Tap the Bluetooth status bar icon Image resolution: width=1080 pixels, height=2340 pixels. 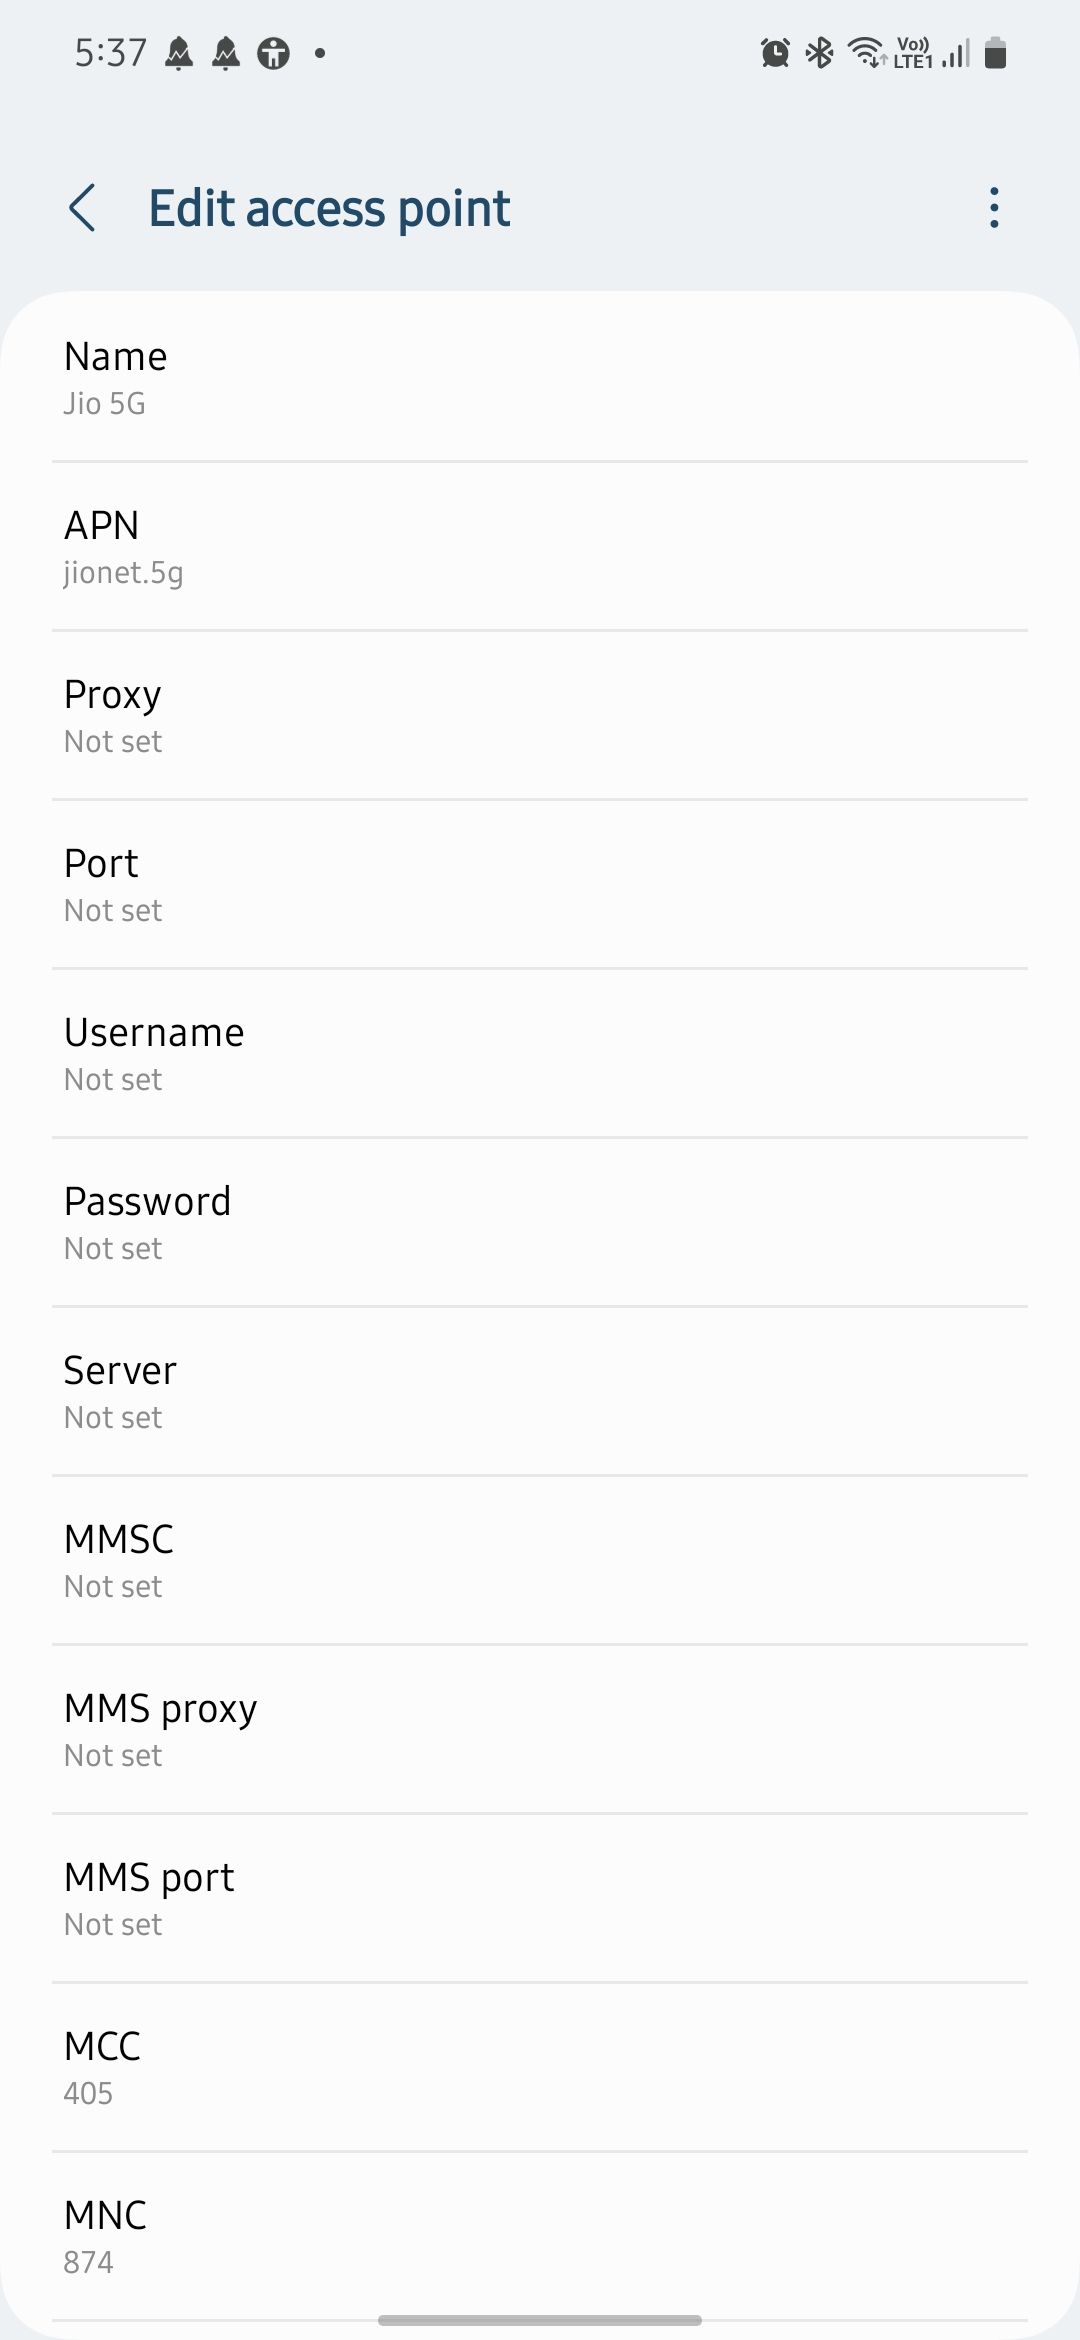click(820, 53)
